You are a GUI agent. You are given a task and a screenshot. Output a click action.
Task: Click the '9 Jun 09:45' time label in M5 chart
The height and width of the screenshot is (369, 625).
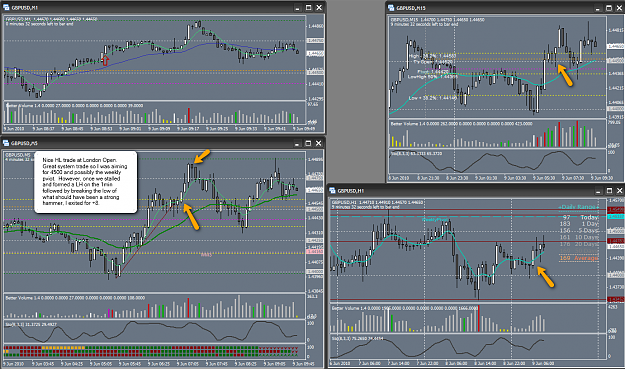click(304, 363)
